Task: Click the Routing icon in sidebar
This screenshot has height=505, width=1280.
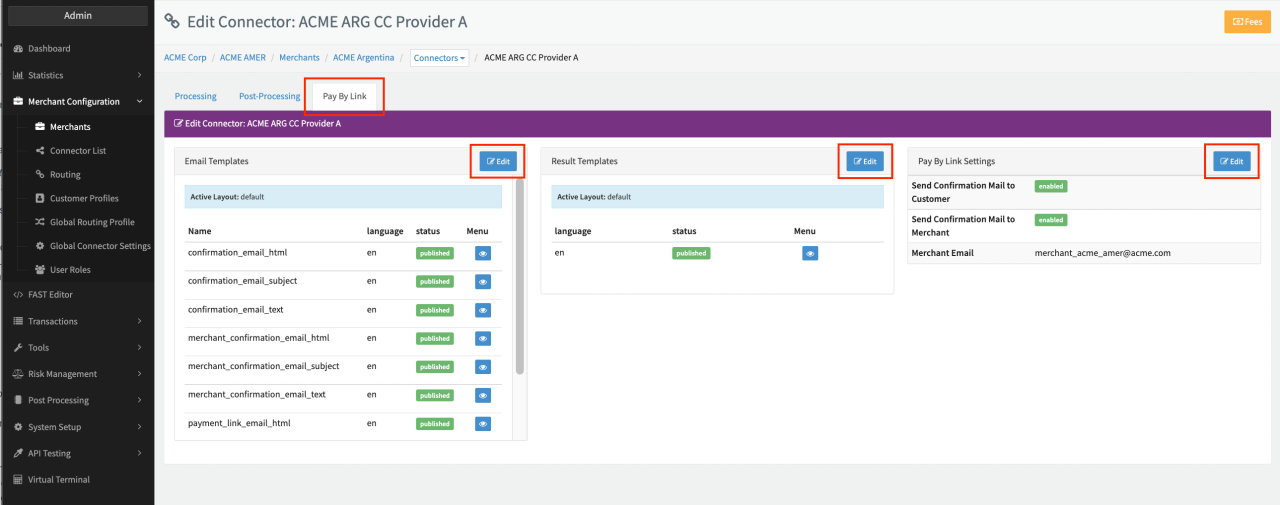Action: coord(40,175)
